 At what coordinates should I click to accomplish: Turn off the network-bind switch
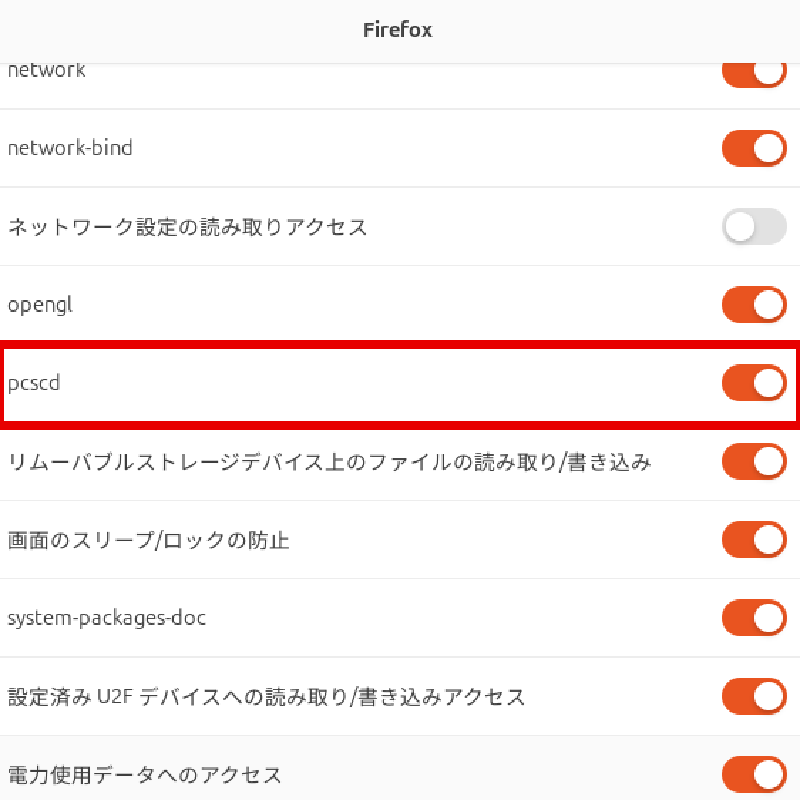click(754, 148)
